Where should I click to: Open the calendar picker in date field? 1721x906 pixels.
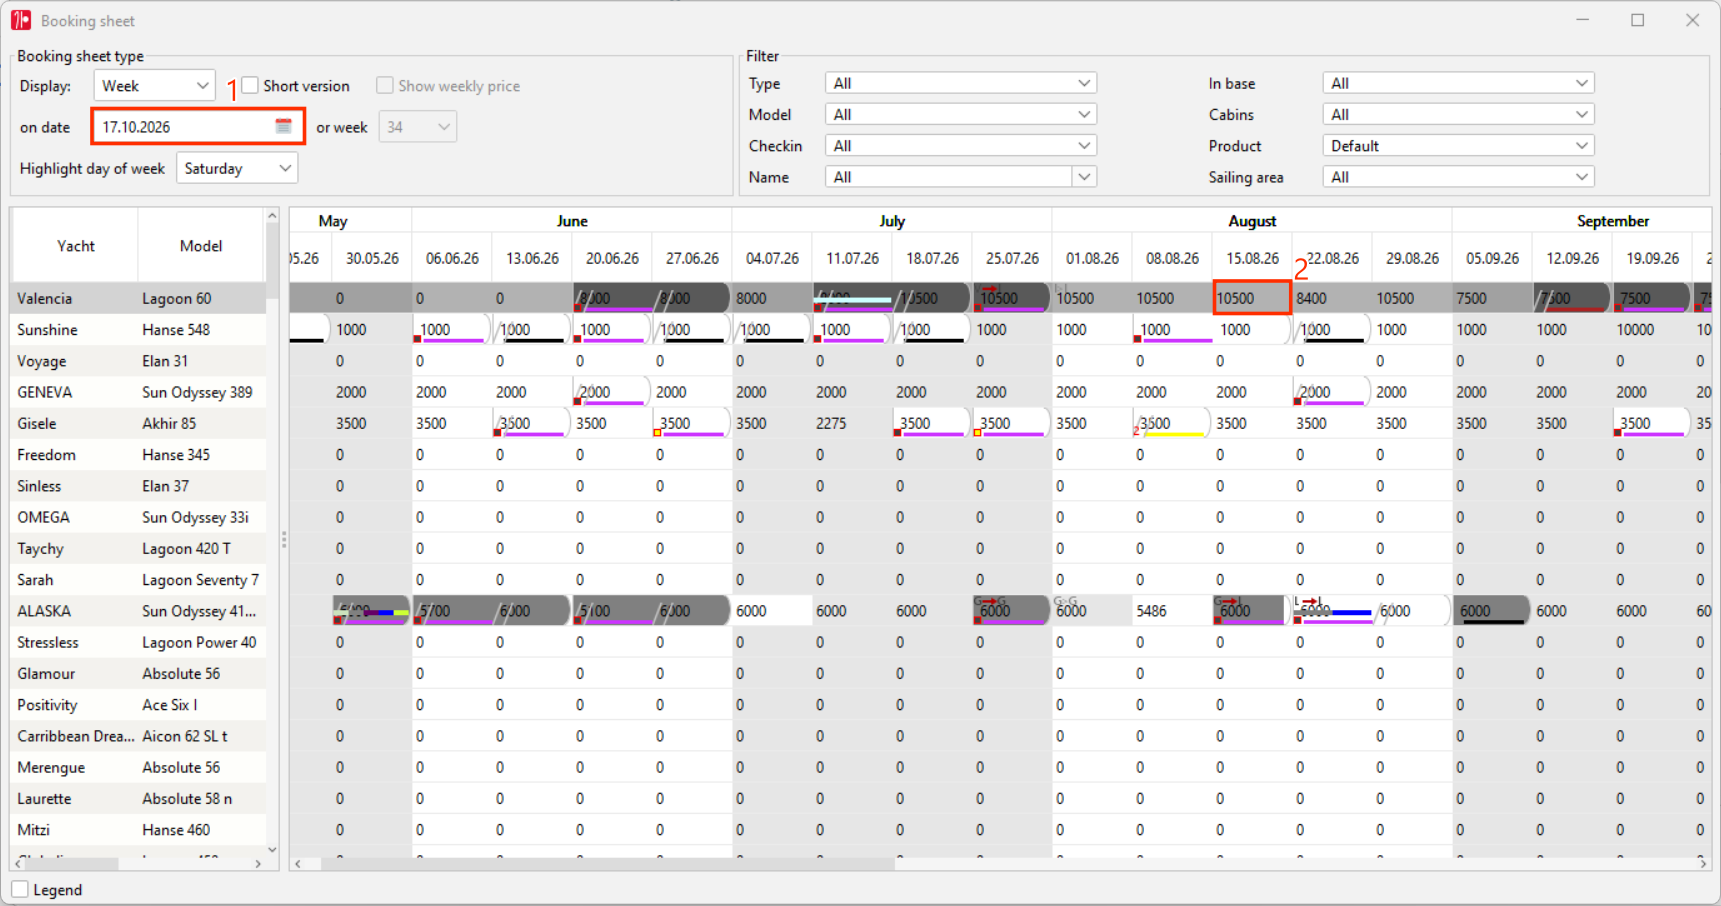coord(283,126)
